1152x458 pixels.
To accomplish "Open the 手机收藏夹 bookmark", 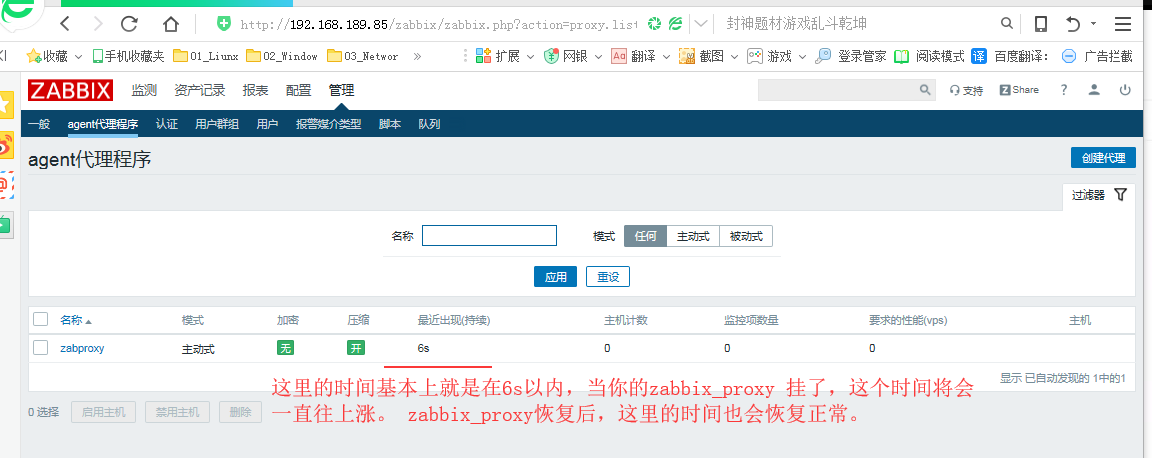I will pos(129,56).
